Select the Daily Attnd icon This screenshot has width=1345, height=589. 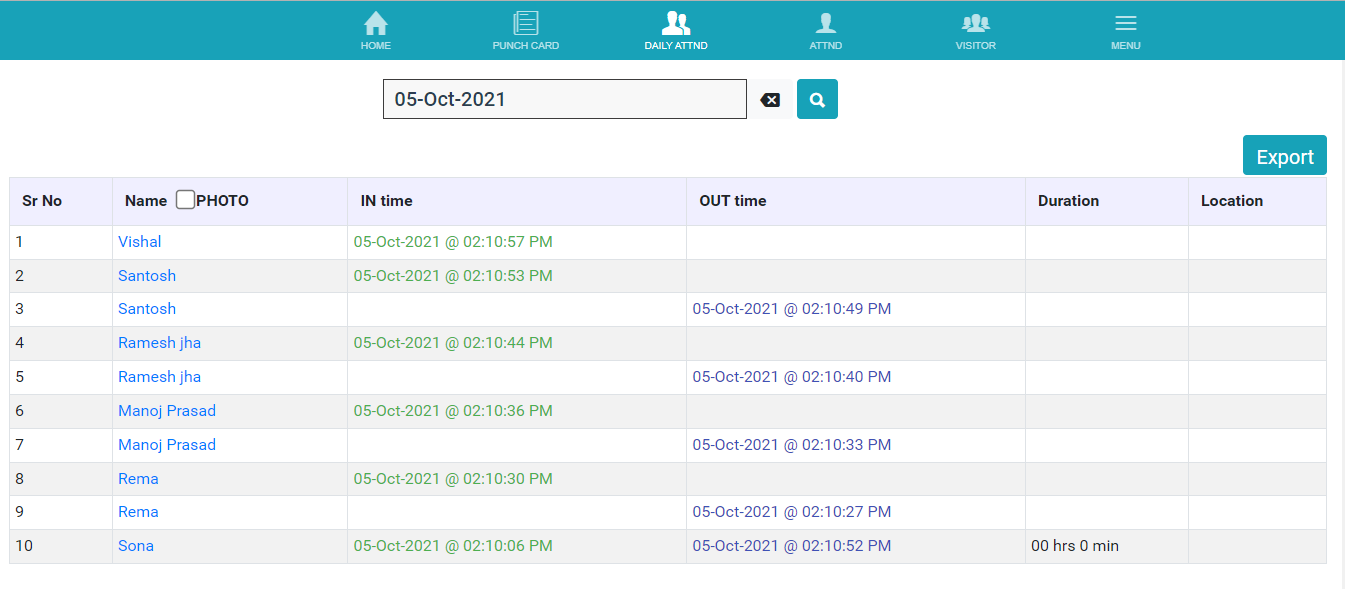click(676, 24)
